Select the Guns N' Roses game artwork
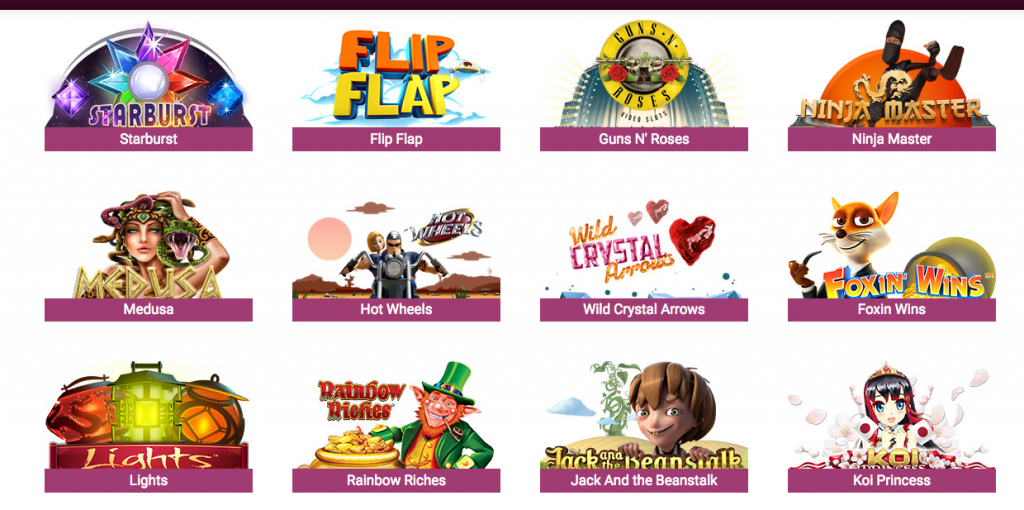This screenshot has width=1024, height=510. [x=643, y=74]
